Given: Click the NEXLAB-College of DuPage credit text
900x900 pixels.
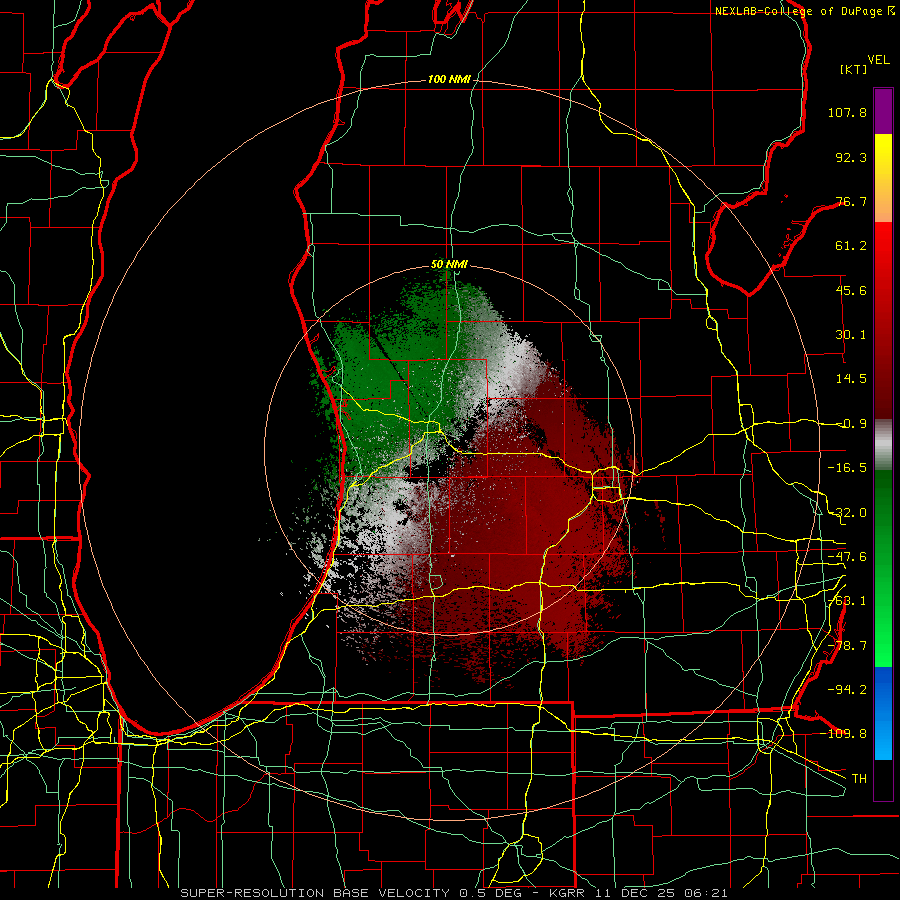Looking at the screenshot, I should click(805, 11).
